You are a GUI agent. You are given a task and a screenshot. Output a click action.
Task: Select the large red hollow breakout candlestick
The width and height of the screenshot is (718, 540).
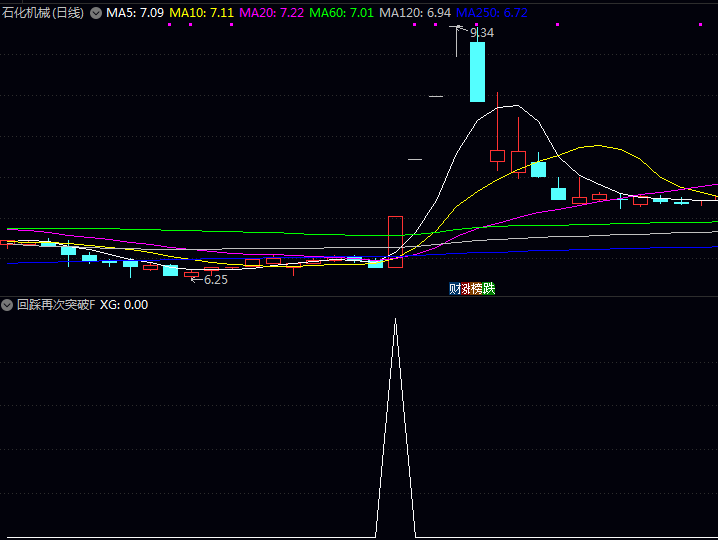click(395, 240)
